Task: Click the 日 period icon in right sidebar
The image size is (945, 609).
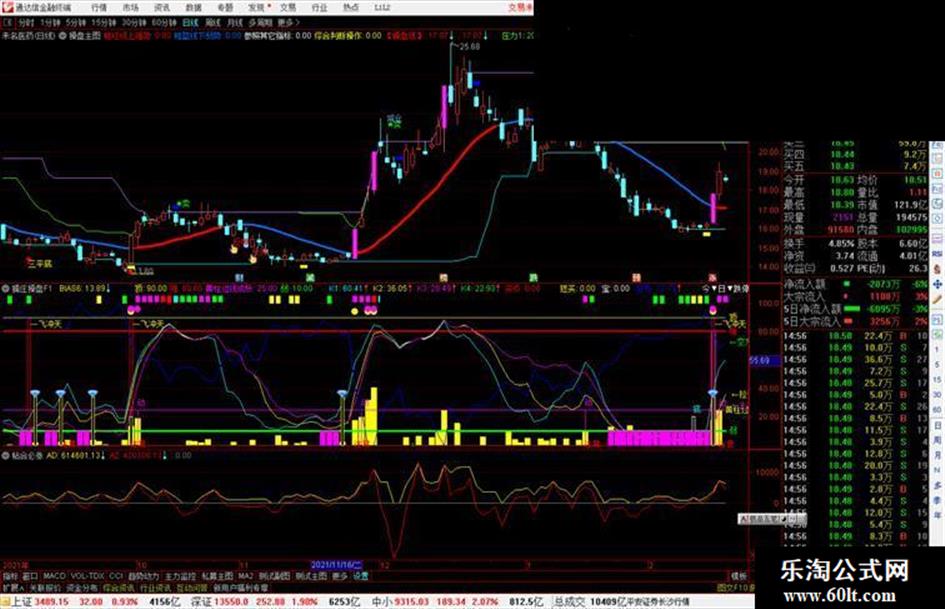Action: coord(937,426)
